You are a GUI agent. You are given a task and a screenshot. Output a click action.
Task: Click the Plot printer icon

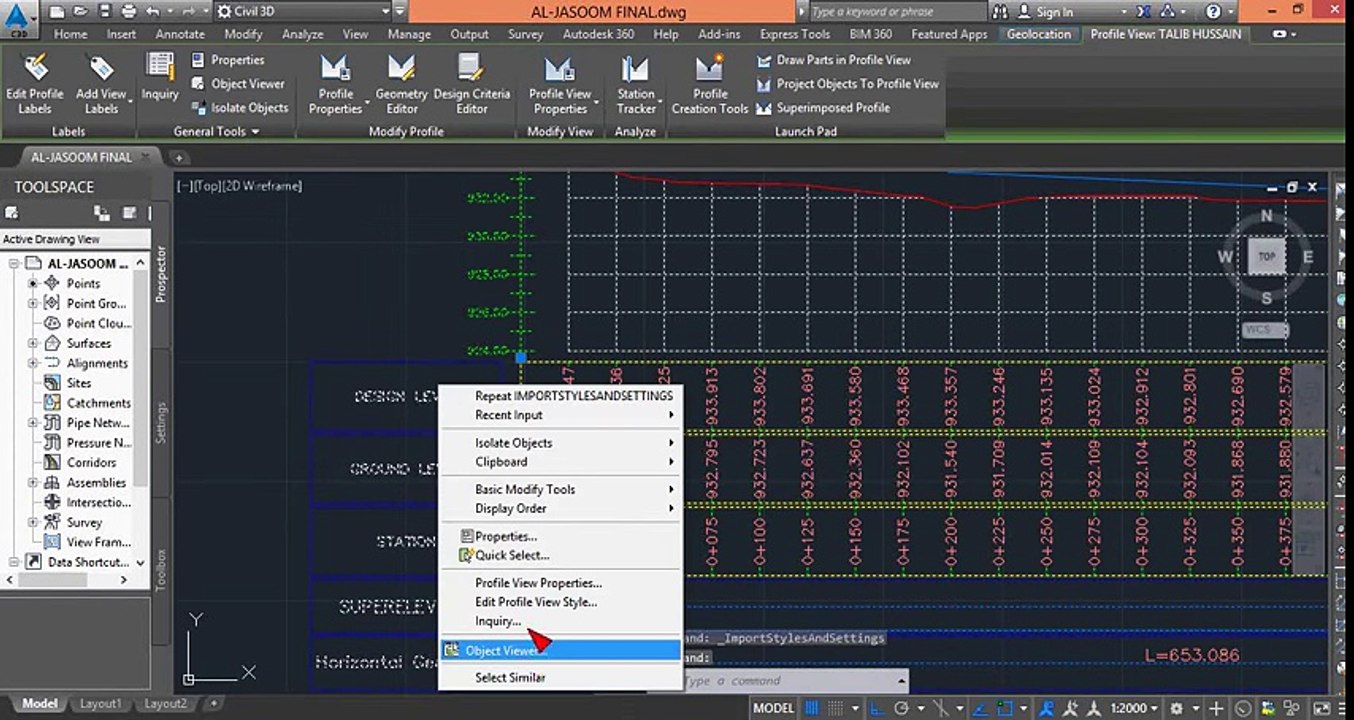(x=129, y=12)
